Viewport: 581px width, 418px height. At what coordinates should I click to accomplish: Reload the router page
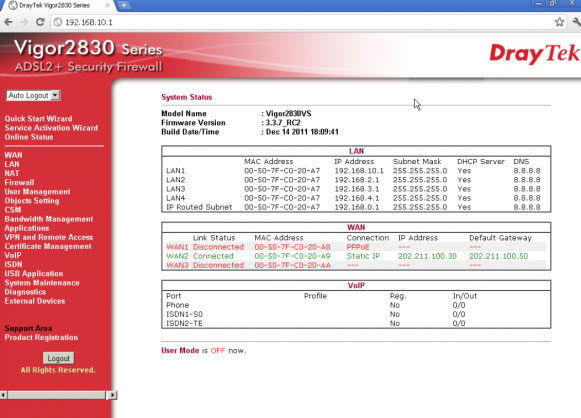tap(40, 22)
